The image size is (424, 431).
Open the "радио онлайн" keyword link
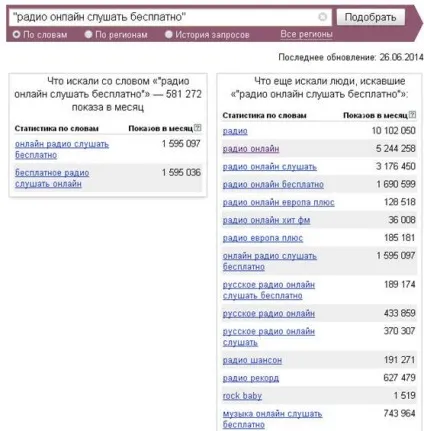(x=251, y=149)
